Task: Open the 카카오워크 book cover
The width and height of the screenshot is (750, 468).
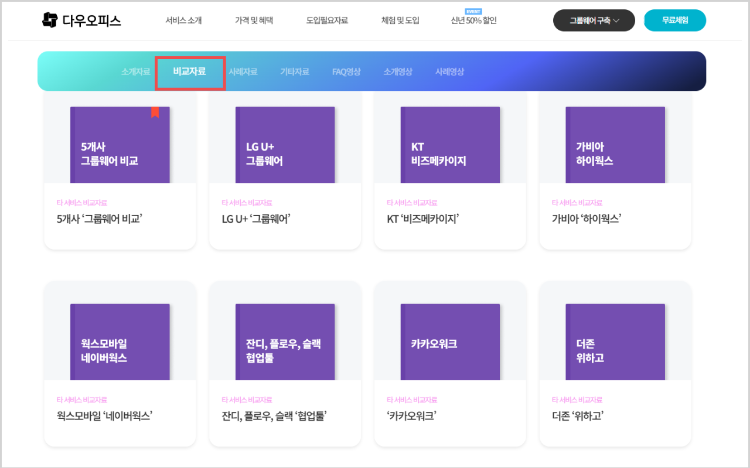Action: [450, 342]
